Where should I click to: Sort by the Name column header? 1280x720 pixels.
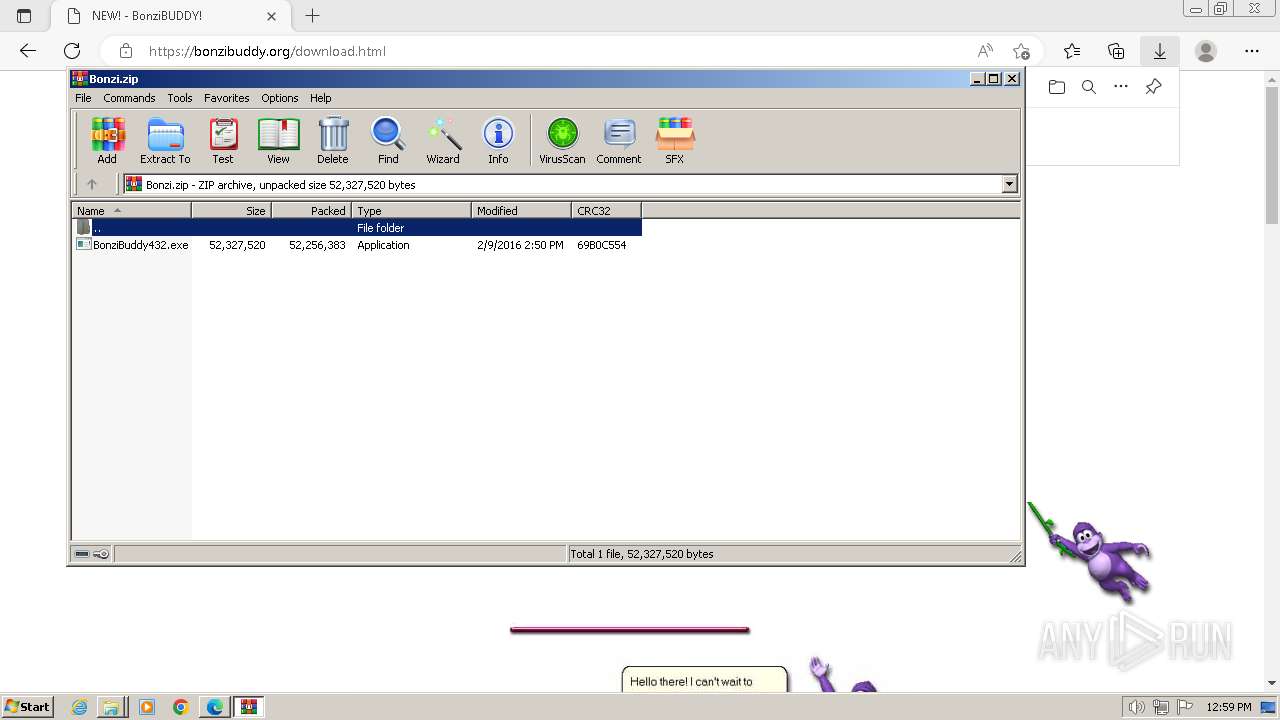pyautogui.click(x=131, y=210)
